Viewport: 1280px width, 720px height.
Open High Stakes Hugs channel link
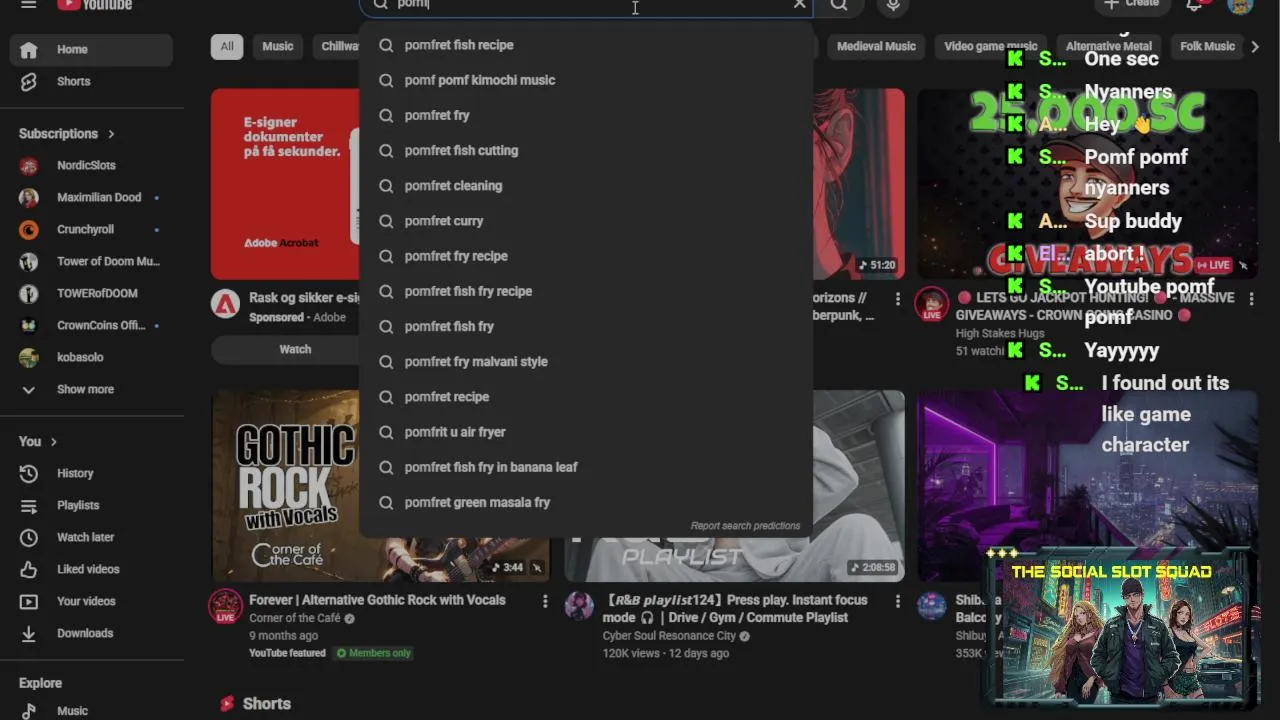(1000, 334)
